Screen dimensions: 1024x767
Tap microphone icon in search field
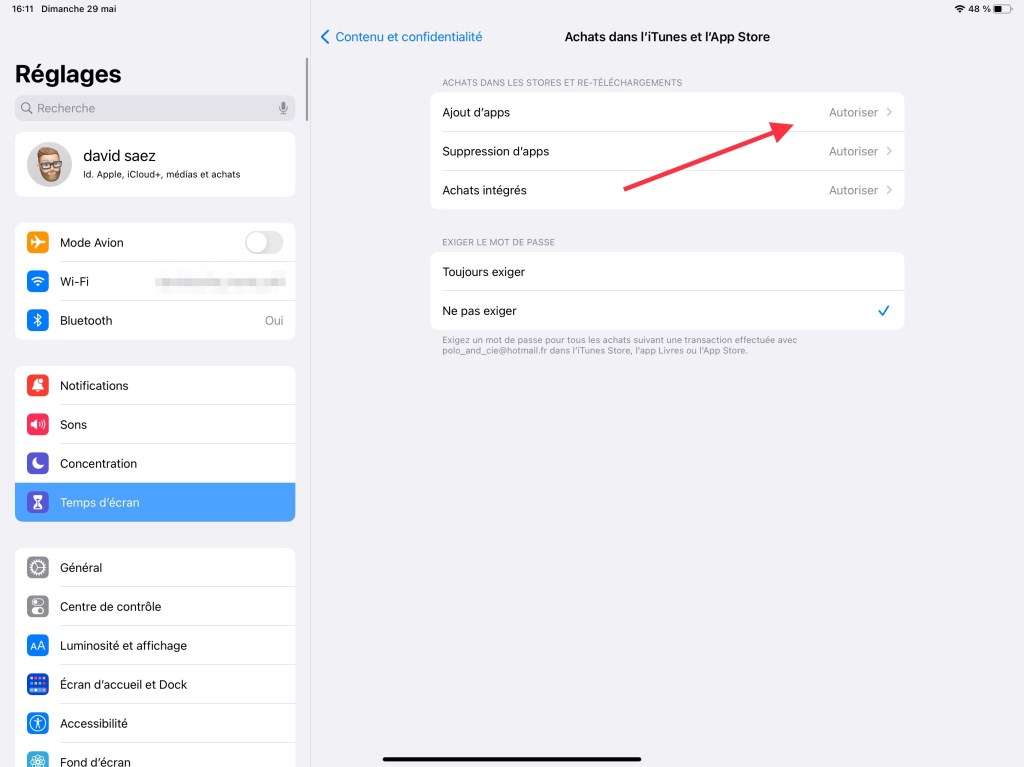pos(283,108)
